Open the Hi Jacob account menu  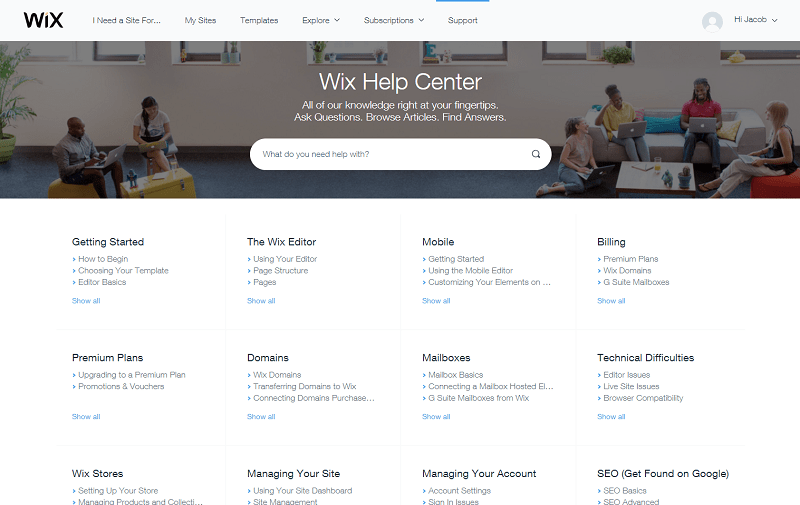755,20
